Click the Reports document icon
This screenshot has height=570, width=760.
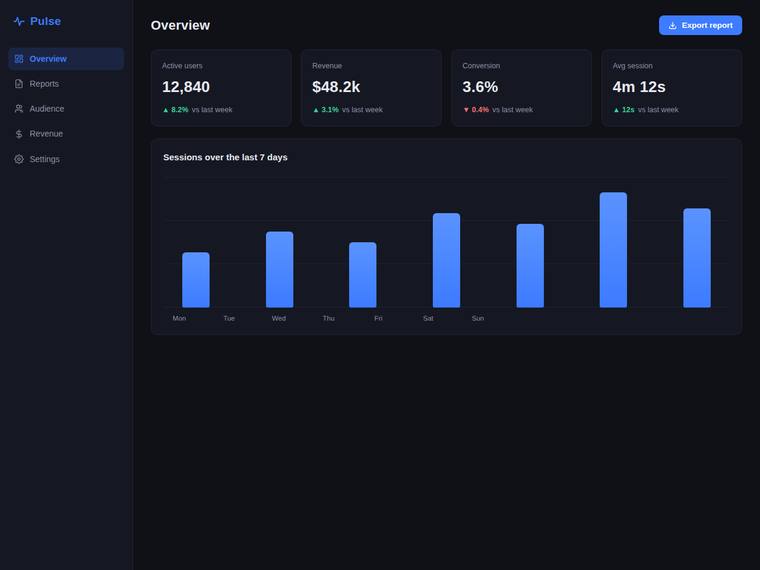click(19, 84)
